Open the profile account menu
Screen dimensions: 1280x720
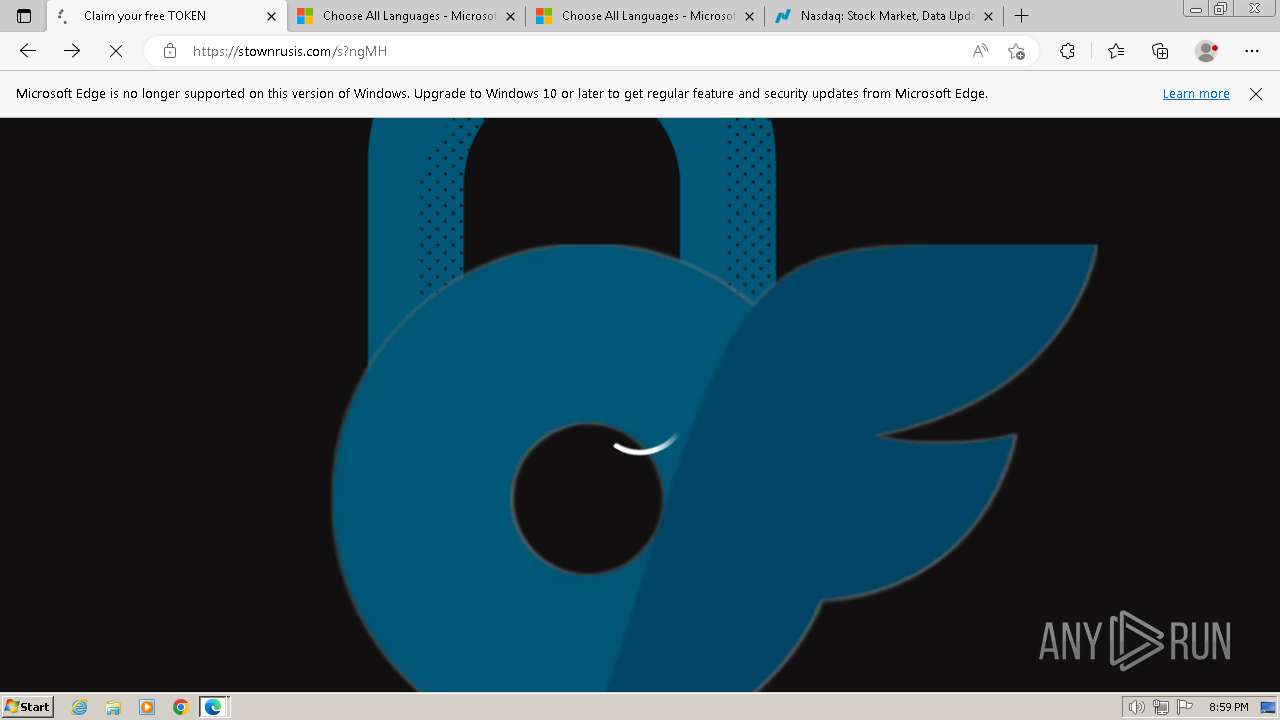point(1207,51)
